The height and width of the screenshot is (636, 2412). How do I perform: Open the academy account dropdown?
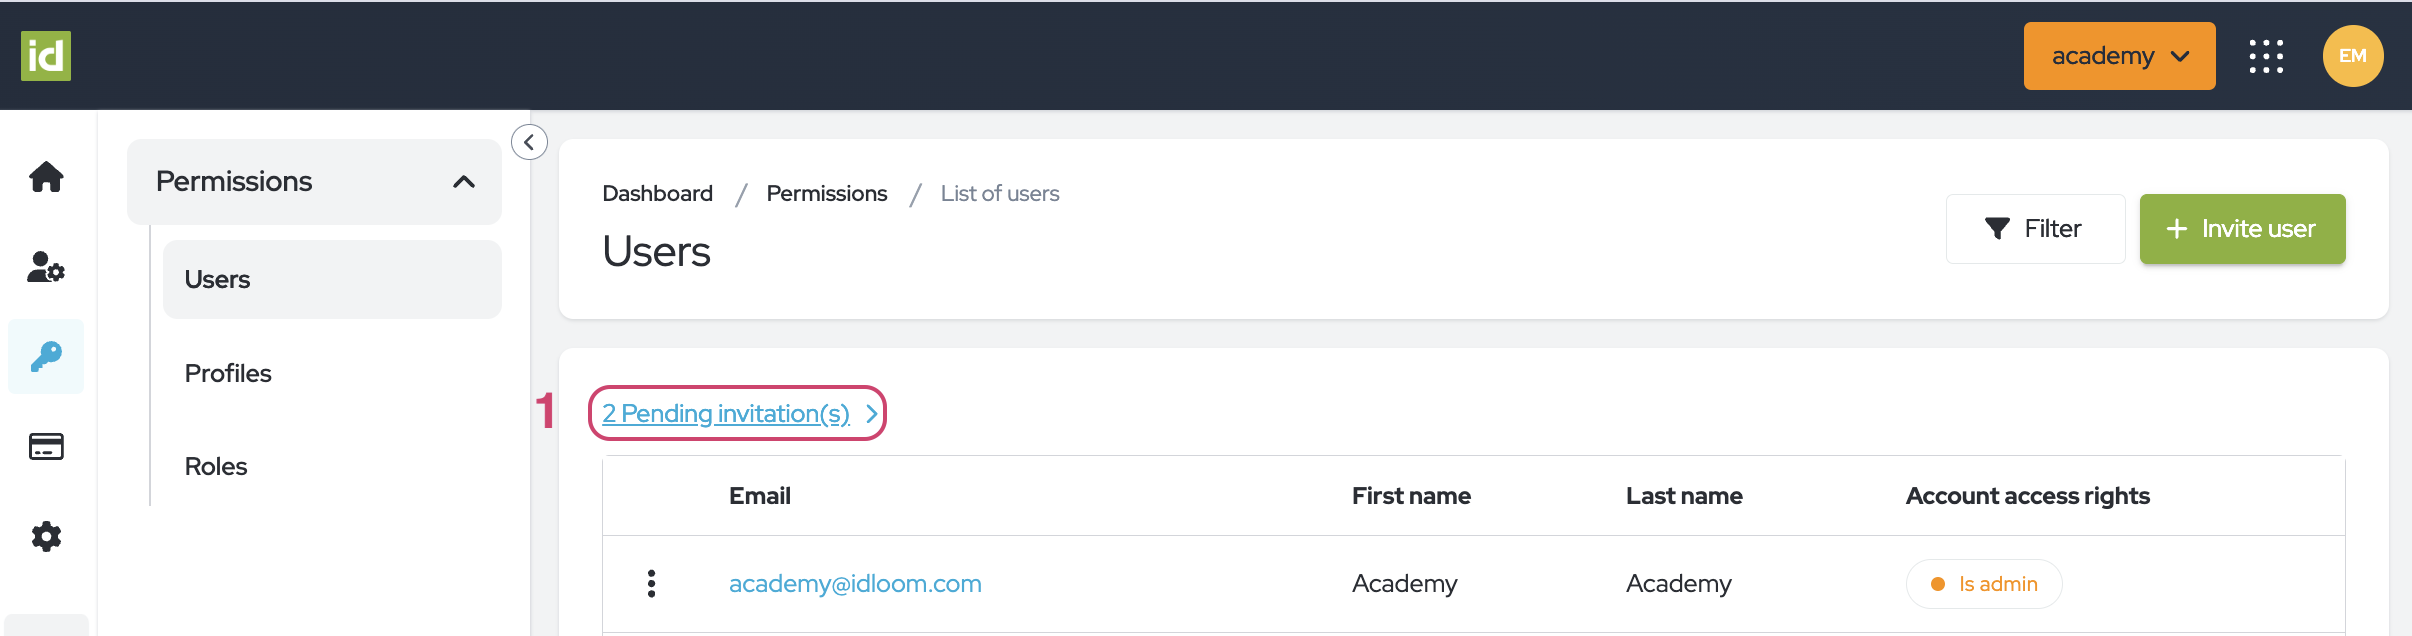(2119, 56)
